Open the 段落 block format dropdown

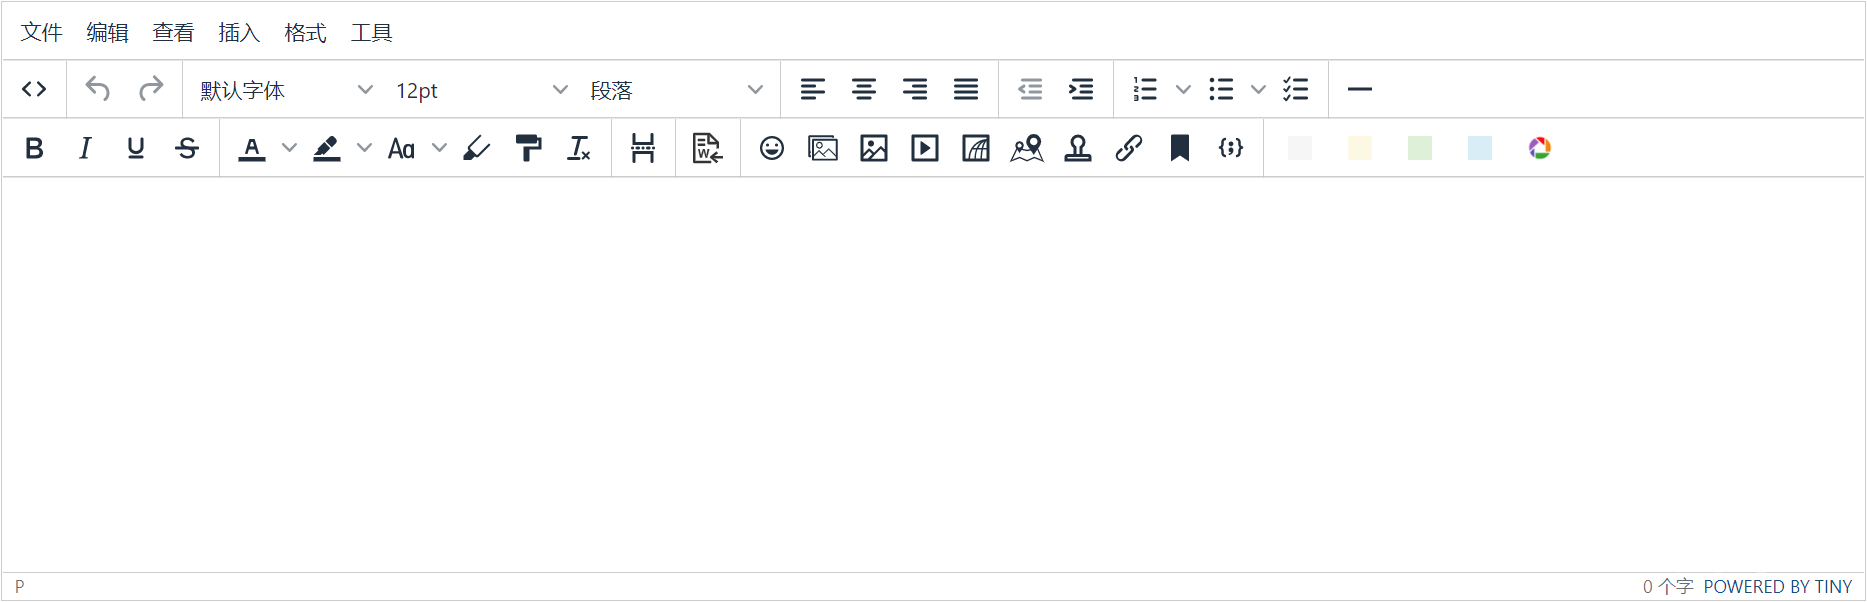[x=676, y=90]
